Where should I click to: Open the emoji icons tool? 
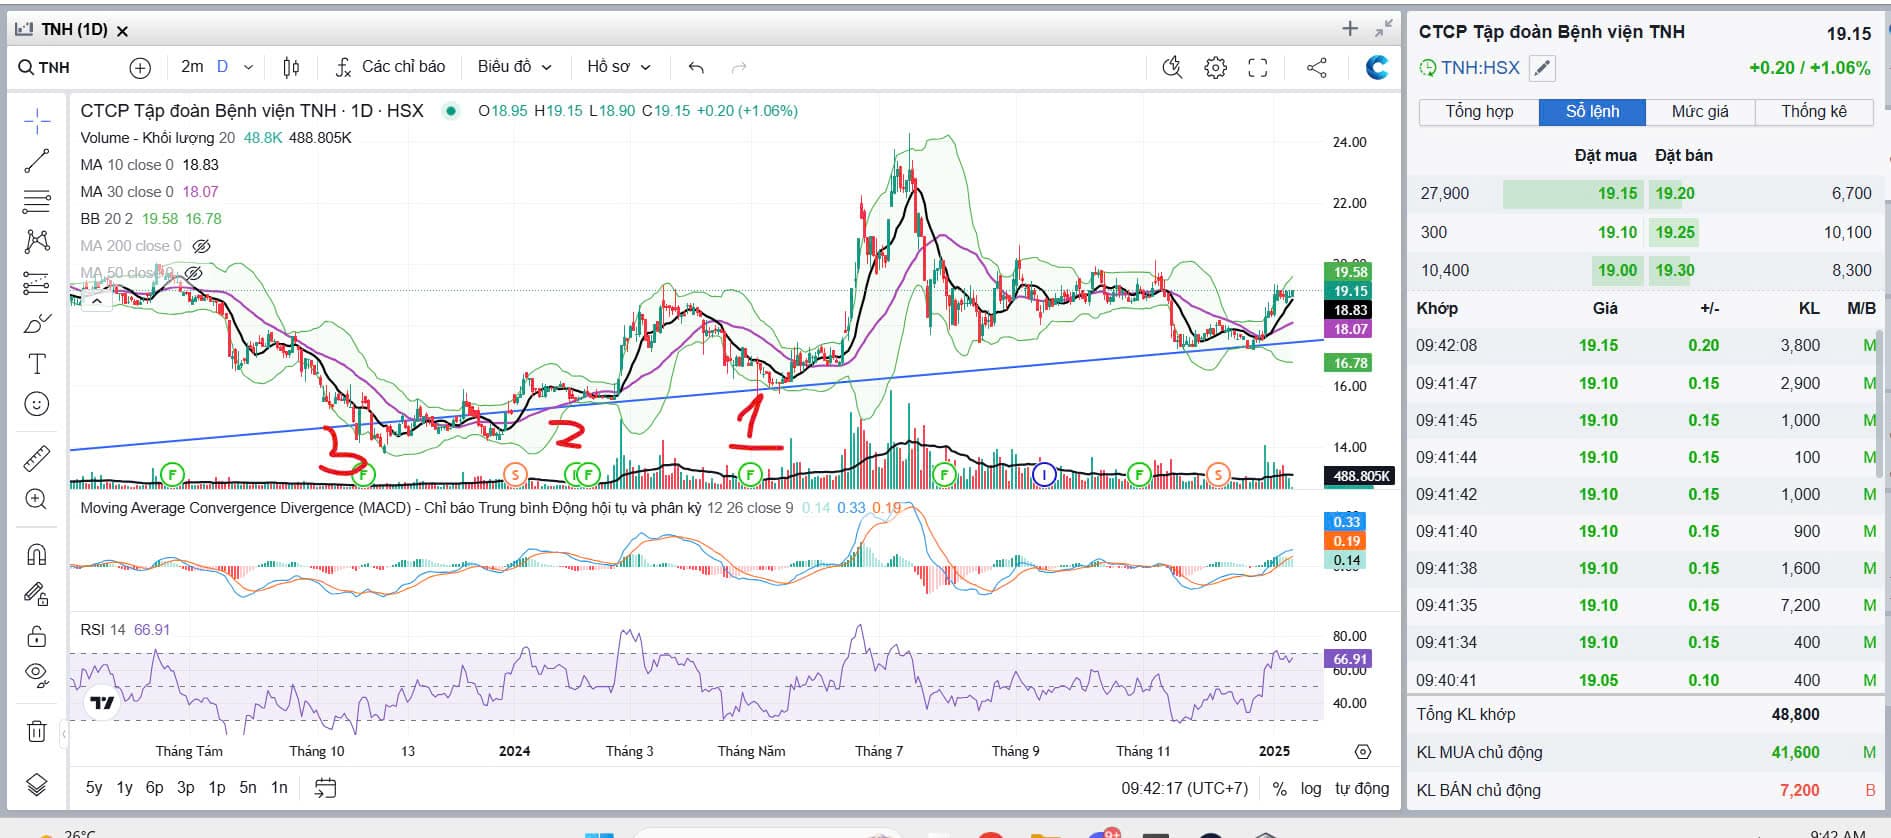(x=37, y=404)
